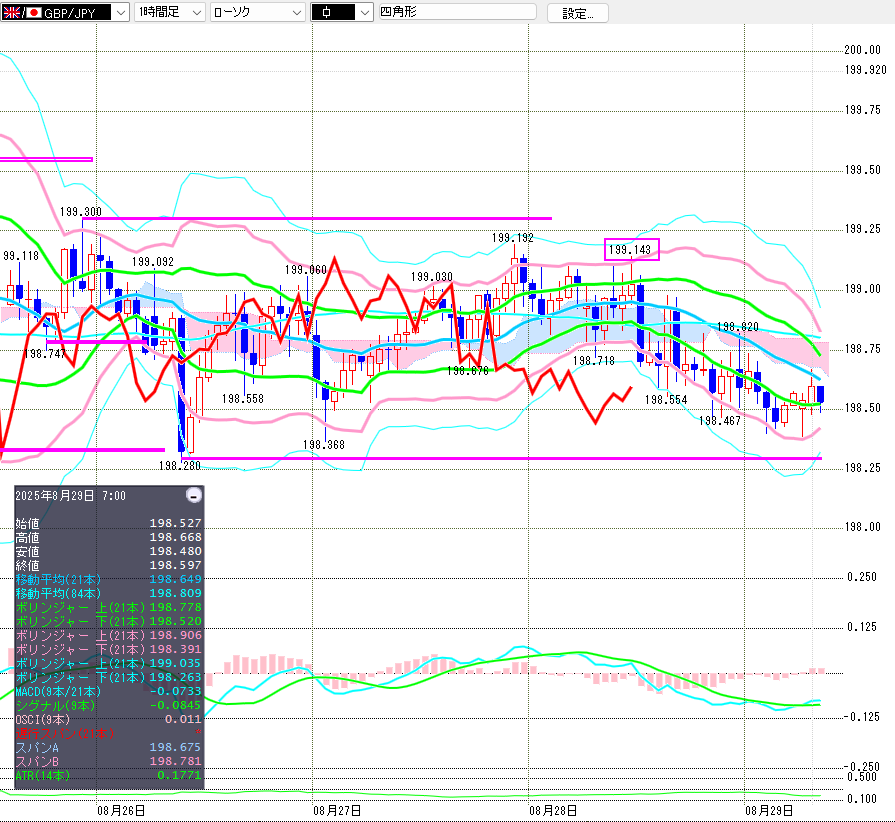This screenshot has width=895, height=822.
Task: Click the 198.558 price label on chart
Action: (243, 399)
